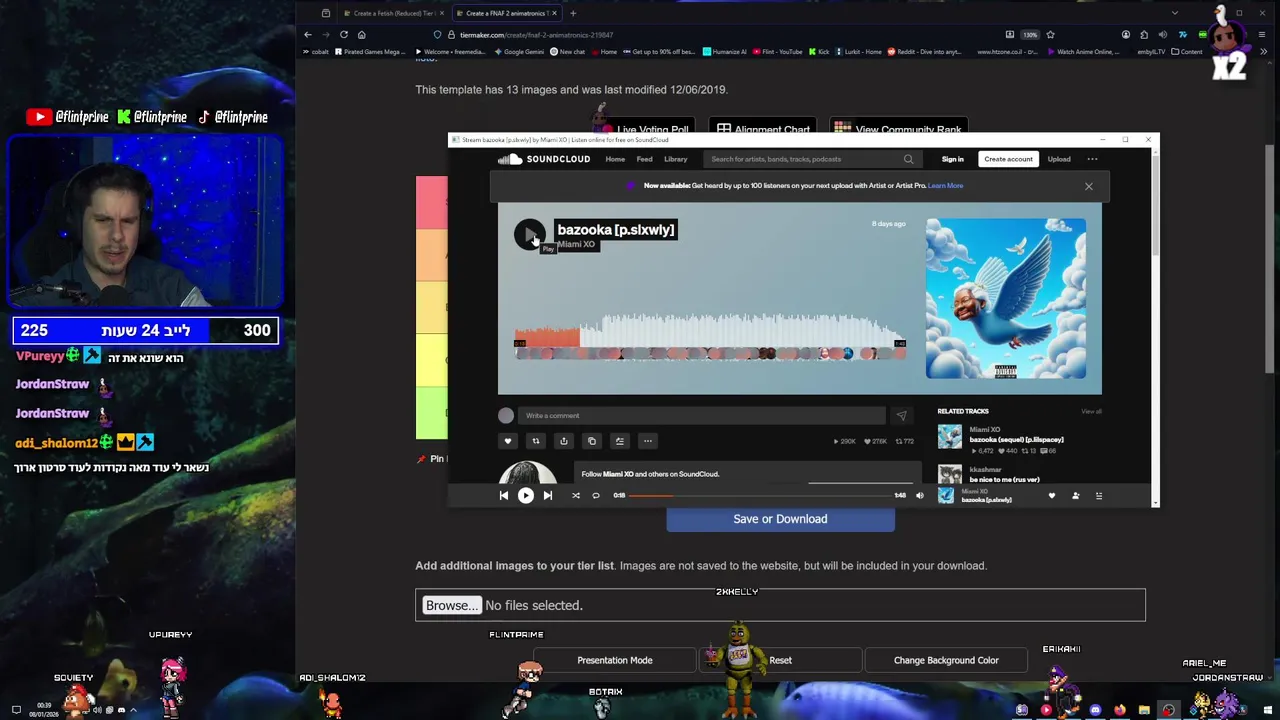Open the track's More actions menu
The image size is (1280, 720).
click(648, 441)
